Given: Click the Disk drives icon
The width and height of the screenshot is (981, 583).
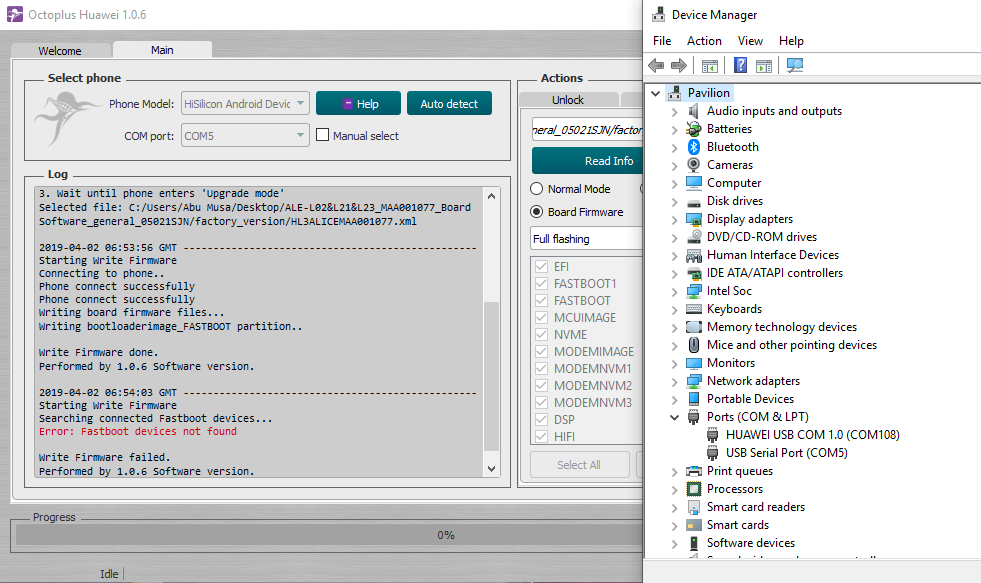Looking at the screenshot, I should (x=693, y=201).
